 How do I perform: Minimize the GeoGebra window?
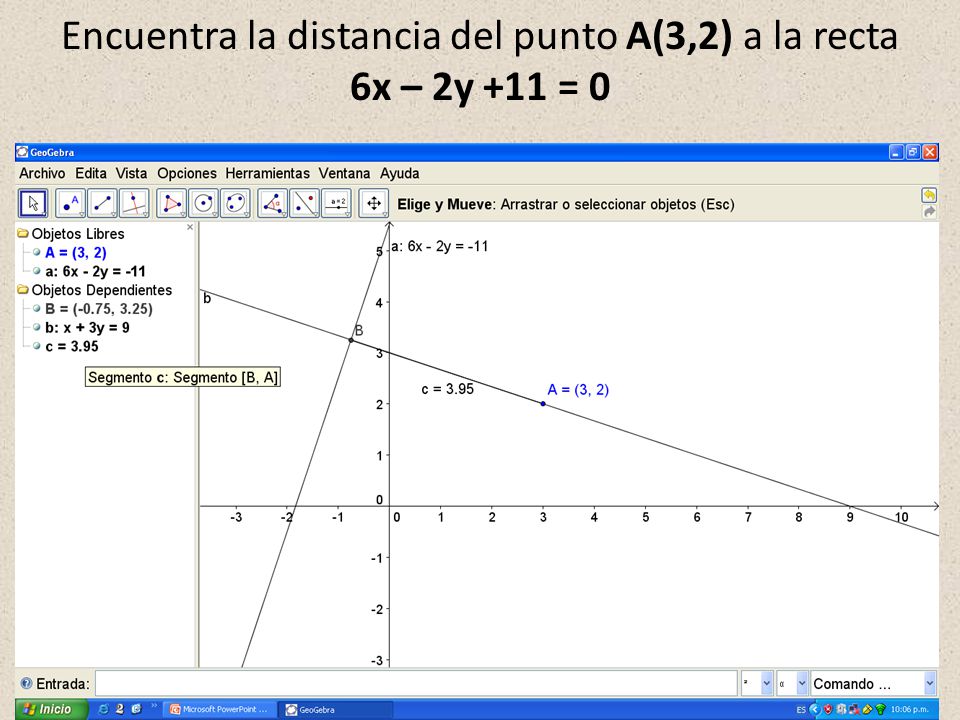(896, 152)
